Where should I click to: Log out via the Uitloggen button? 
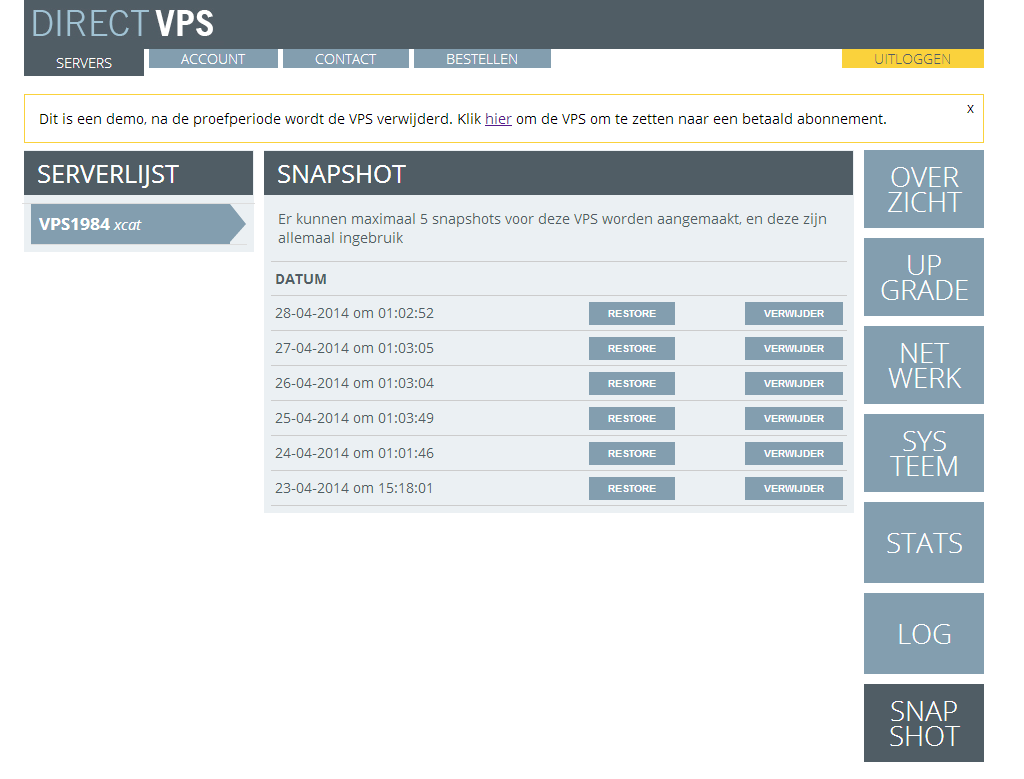[912, 59]
